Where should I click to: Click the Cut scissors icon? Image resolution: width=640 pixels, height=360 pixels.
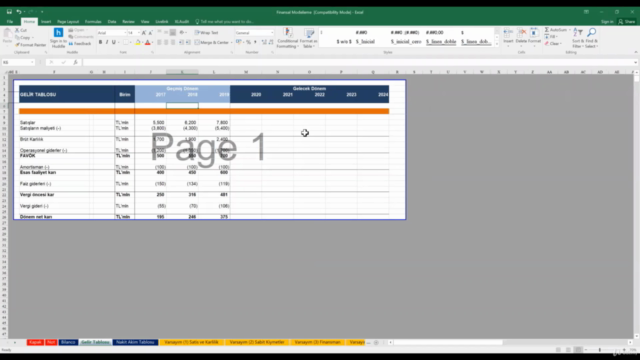(x=17, y=30)
